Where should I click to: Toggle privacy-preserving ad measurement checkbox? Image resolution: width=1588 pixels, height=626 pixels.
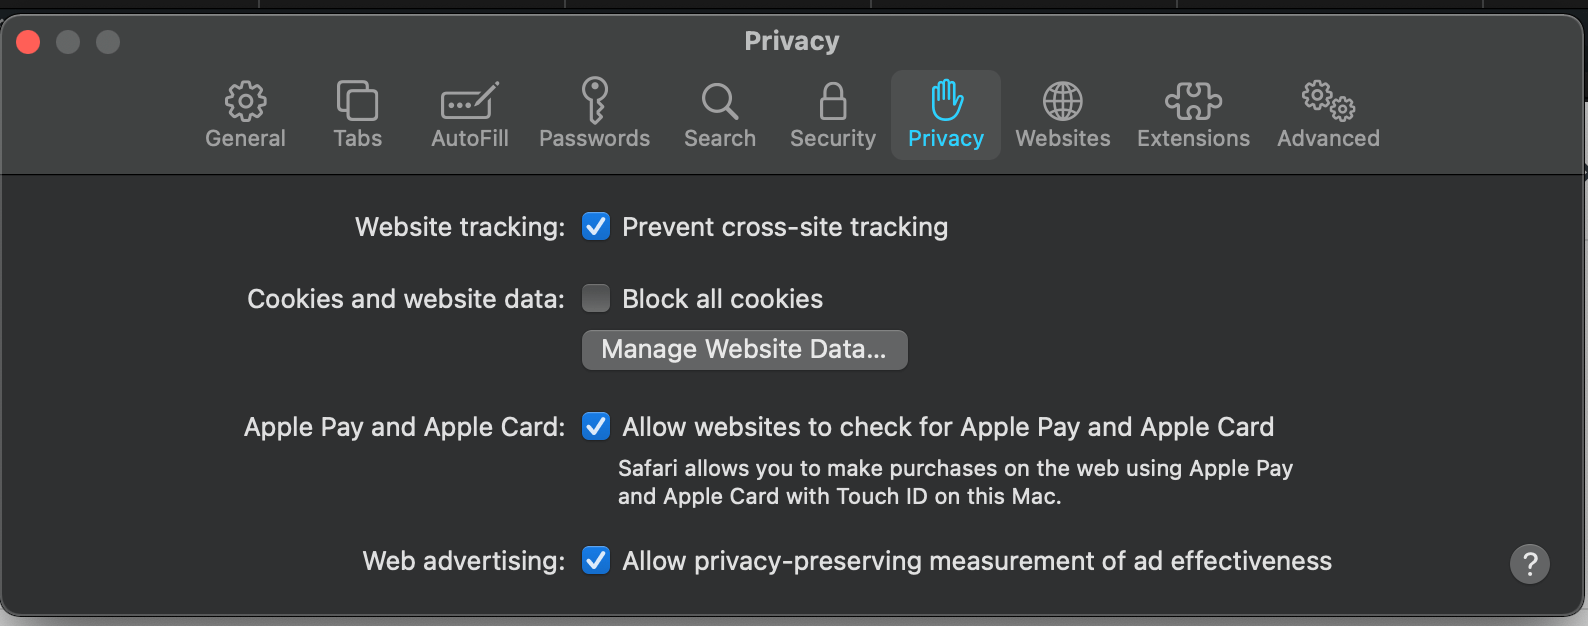pos(596,561)
